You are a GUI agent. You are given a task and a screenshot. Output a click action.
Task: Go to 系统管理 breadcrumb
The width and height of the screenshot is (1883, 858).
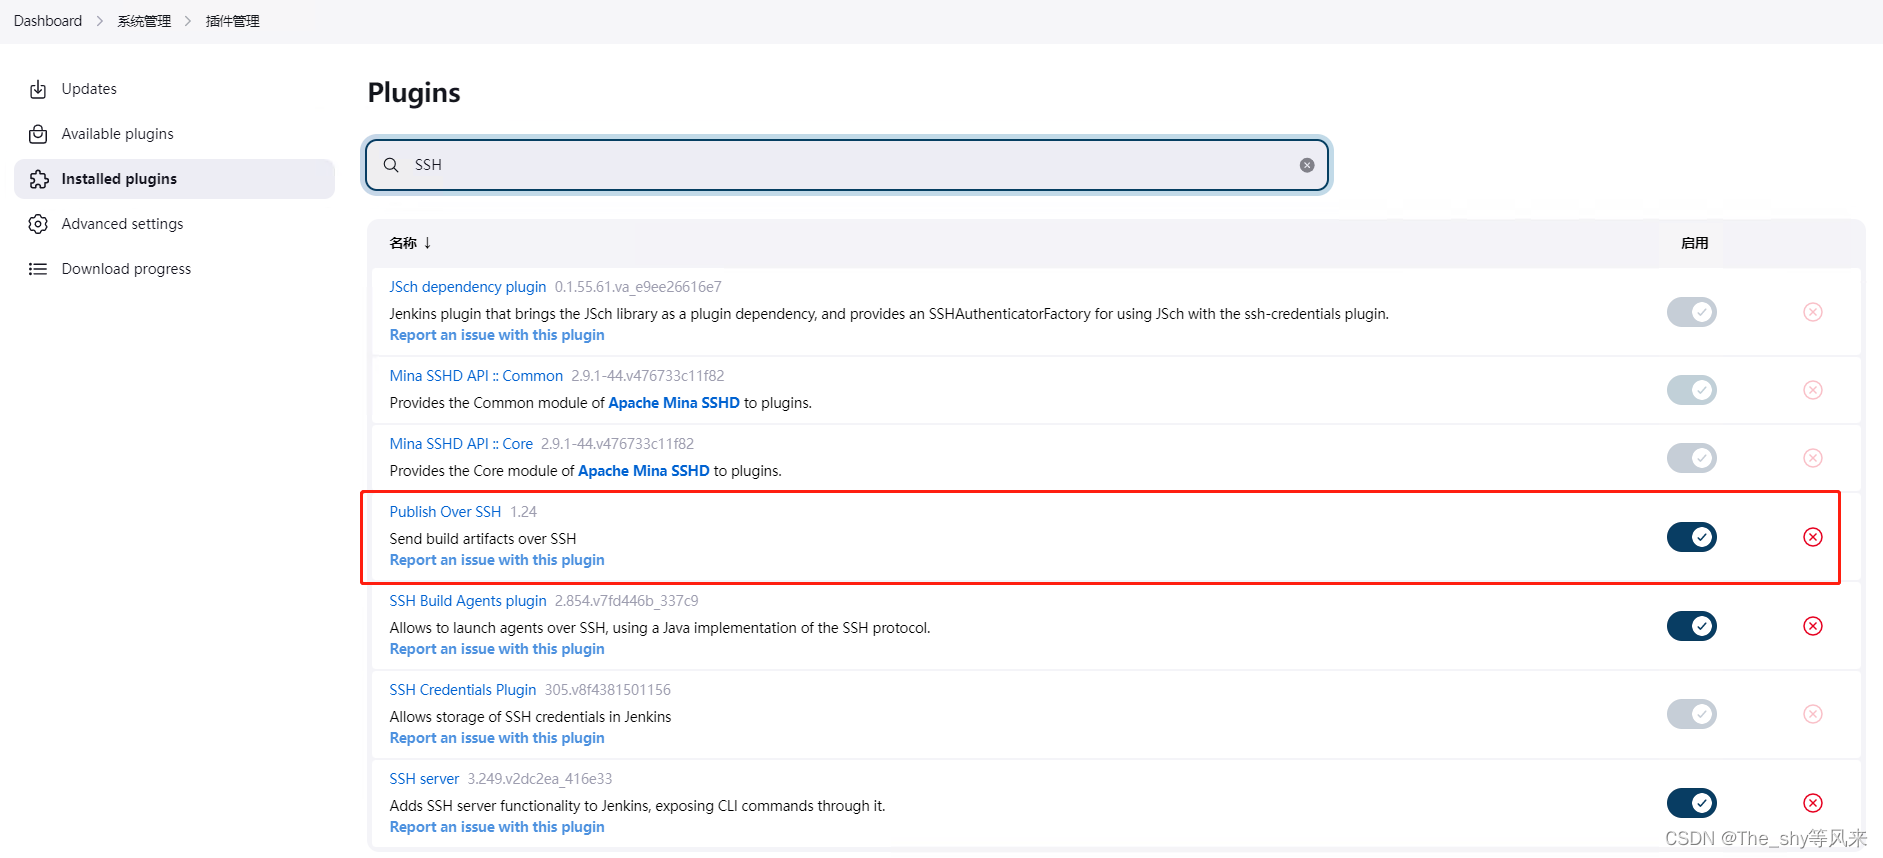(144, 21)
